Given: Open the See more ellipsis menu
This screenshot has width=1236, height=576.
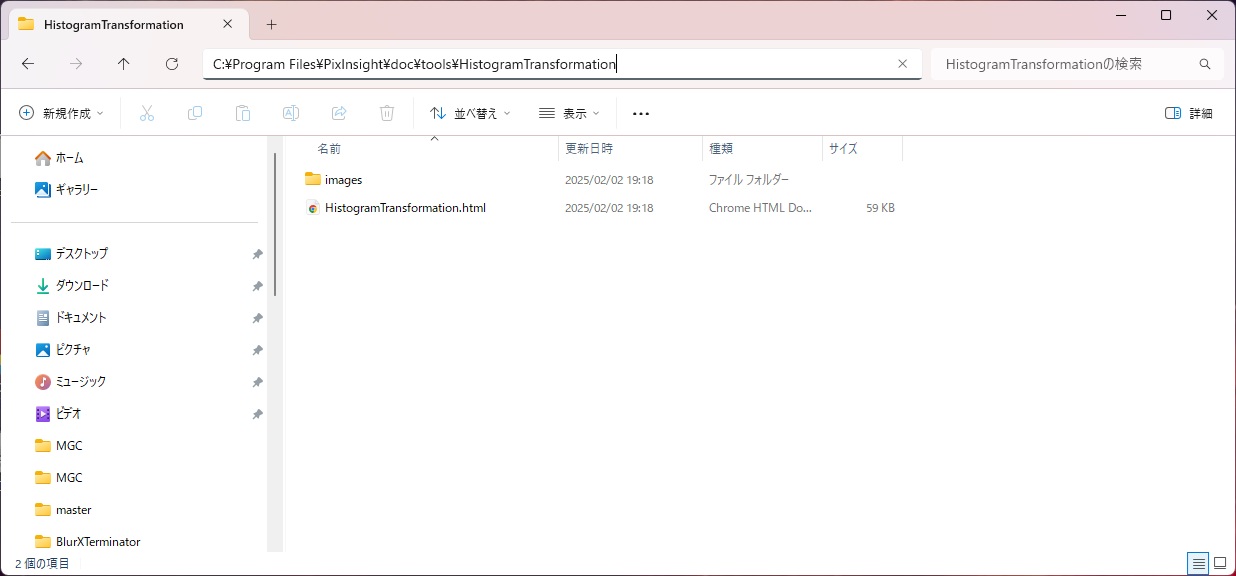Looking at the screenshot, I should click(x=641, y=113).
